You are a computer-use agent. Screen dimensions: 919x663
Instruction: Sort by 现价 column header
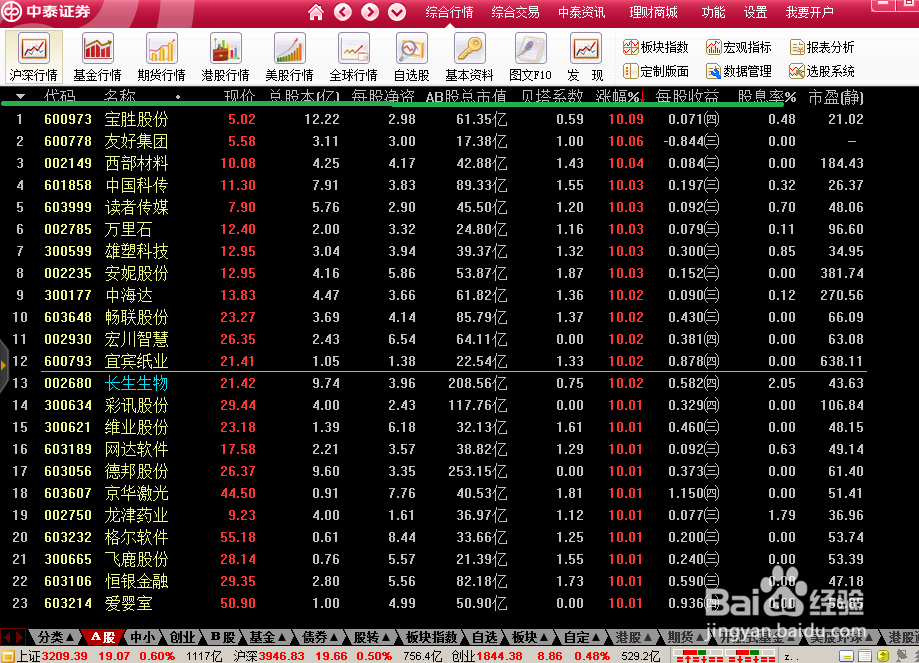pos(240,97)
